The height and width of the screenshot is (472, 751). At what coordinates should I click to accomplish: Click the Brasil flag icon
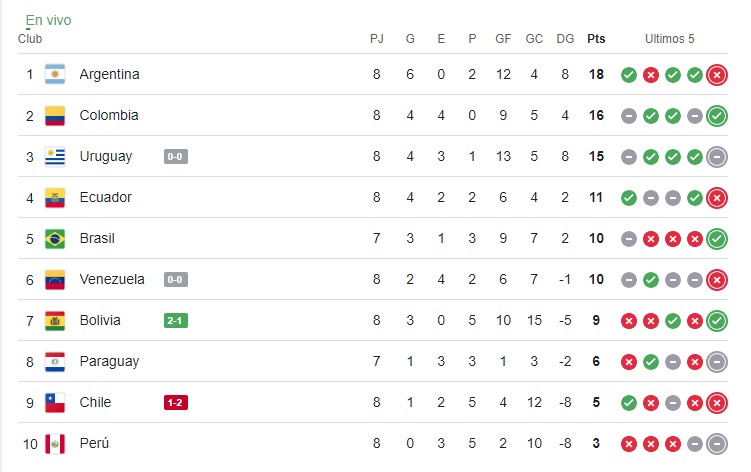(x=55, y=239)
